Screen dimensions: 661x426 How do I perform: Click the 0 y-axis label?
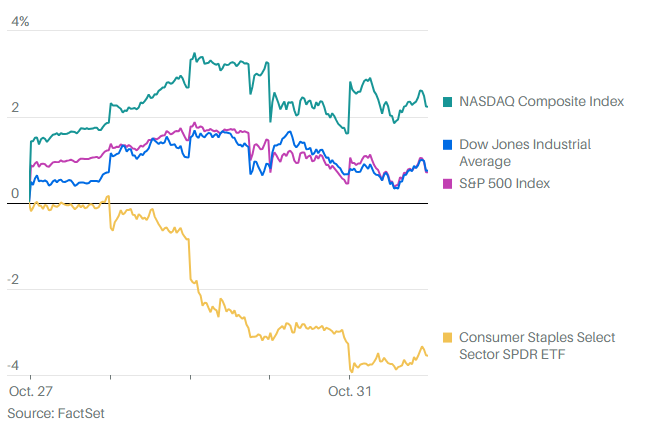click(12, 194)
